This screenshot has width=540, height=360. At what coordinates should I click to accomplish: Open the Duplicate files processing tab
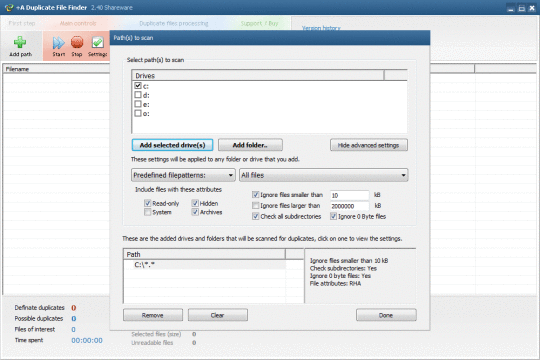tap(174, 23)
